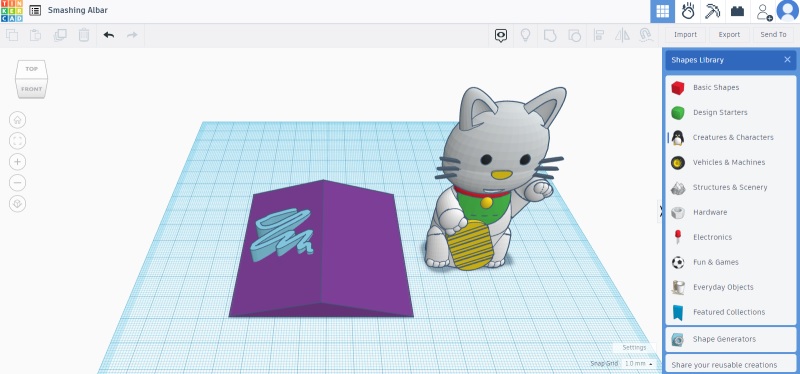Open the Snap Grid 1.0 mm dropdown
Viewport: 800px width, 374px height.
click(638, 364)
